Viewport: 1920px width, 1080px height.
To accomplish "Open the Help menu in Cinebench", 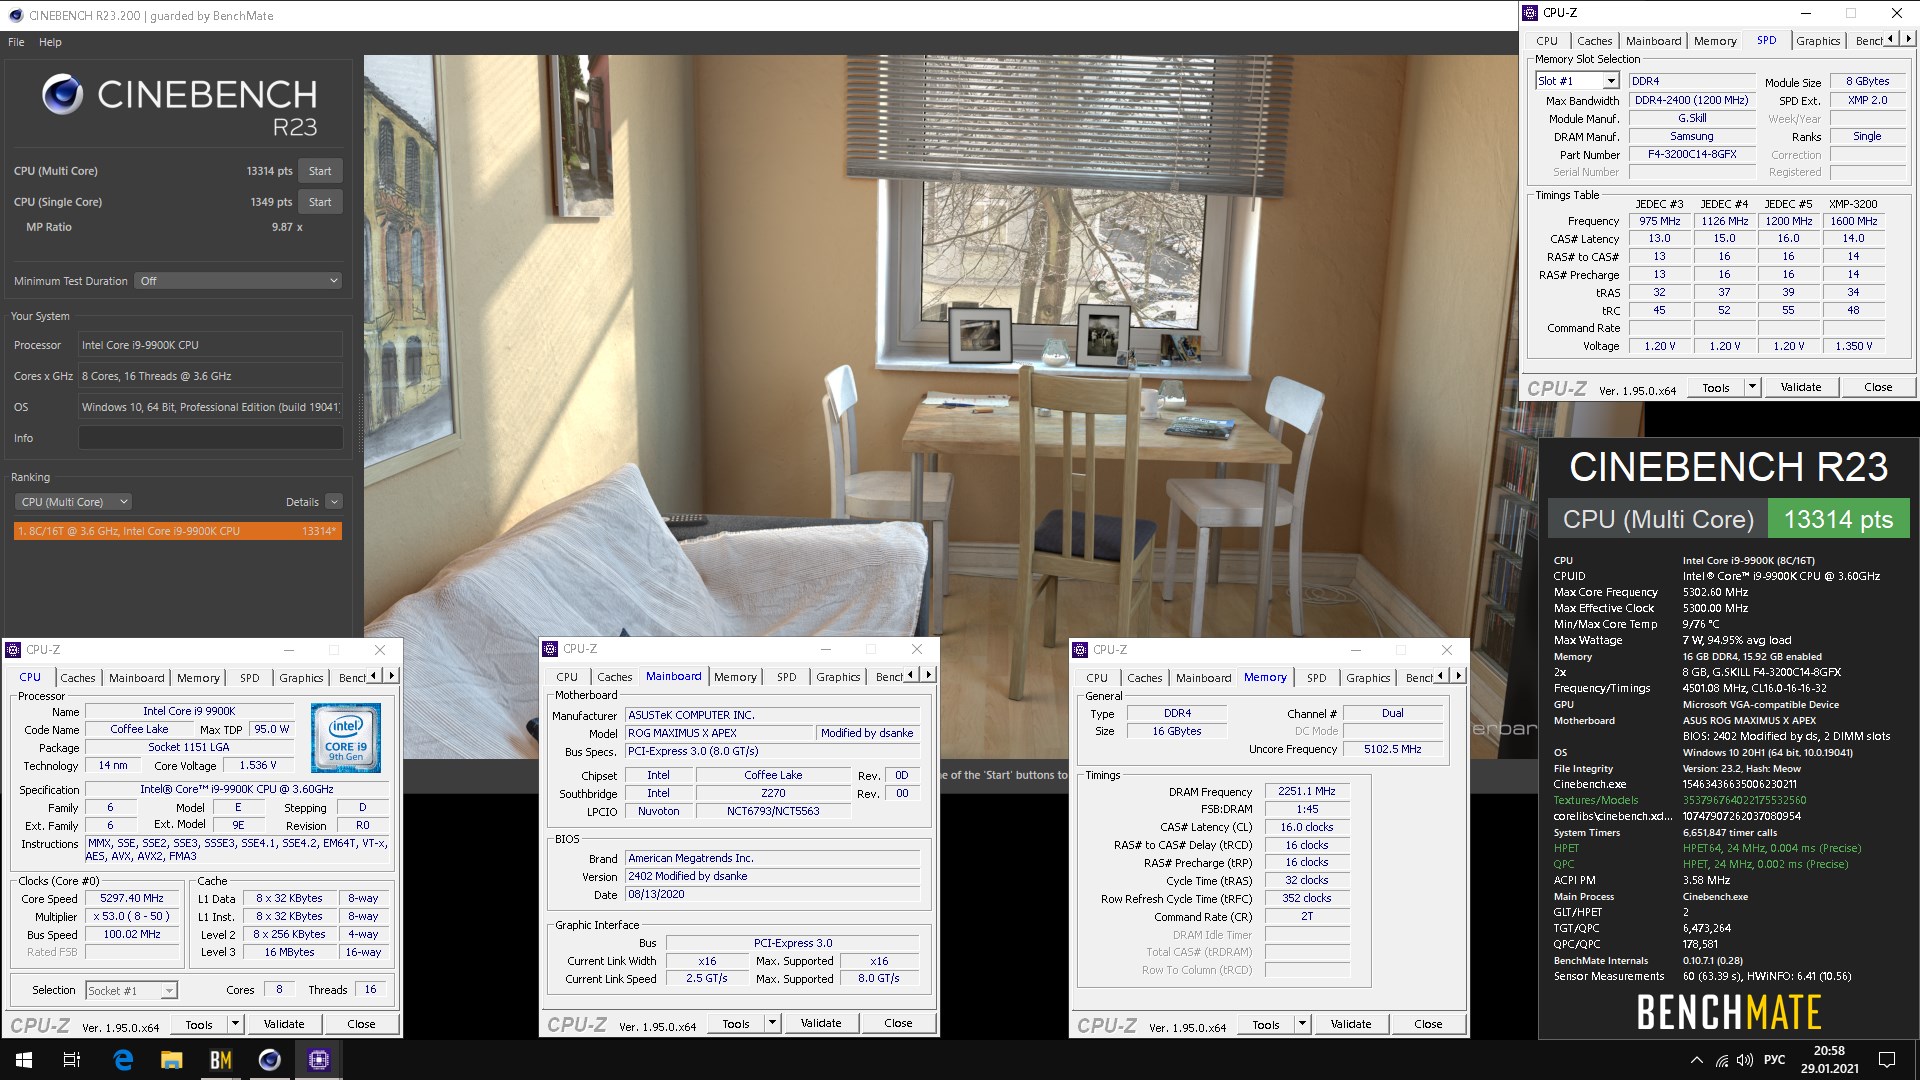I will click(x=50, y=42).
